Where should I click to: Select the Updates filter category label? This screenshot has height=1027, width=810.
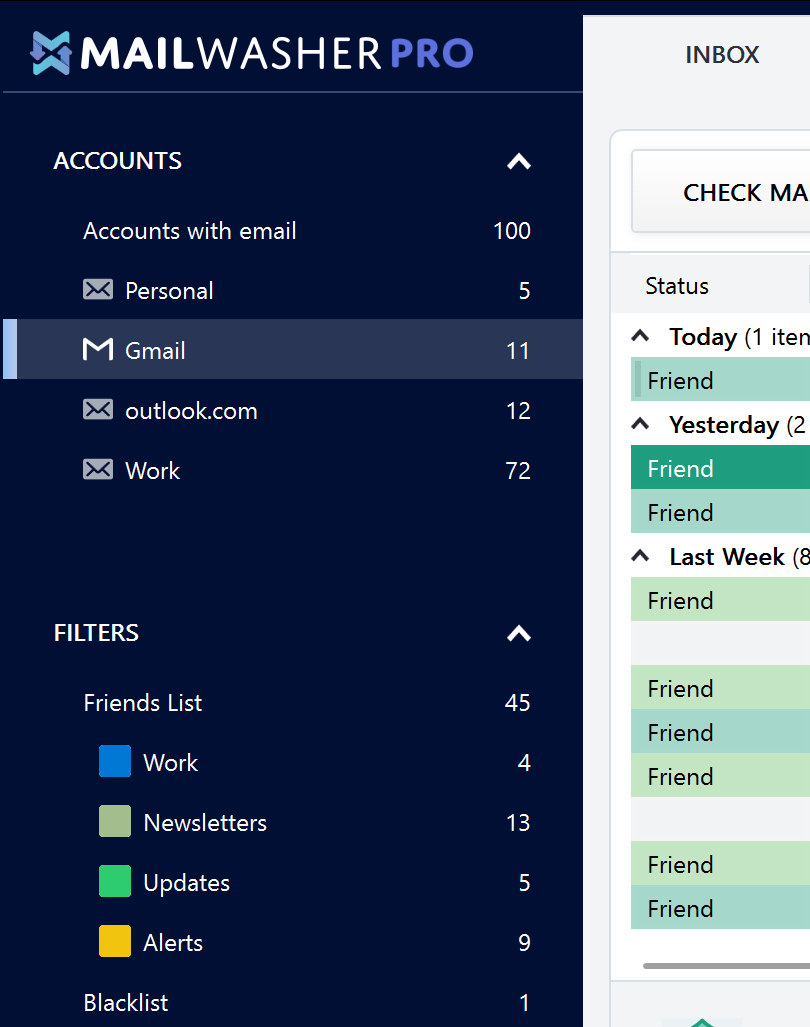pos(187,883)
